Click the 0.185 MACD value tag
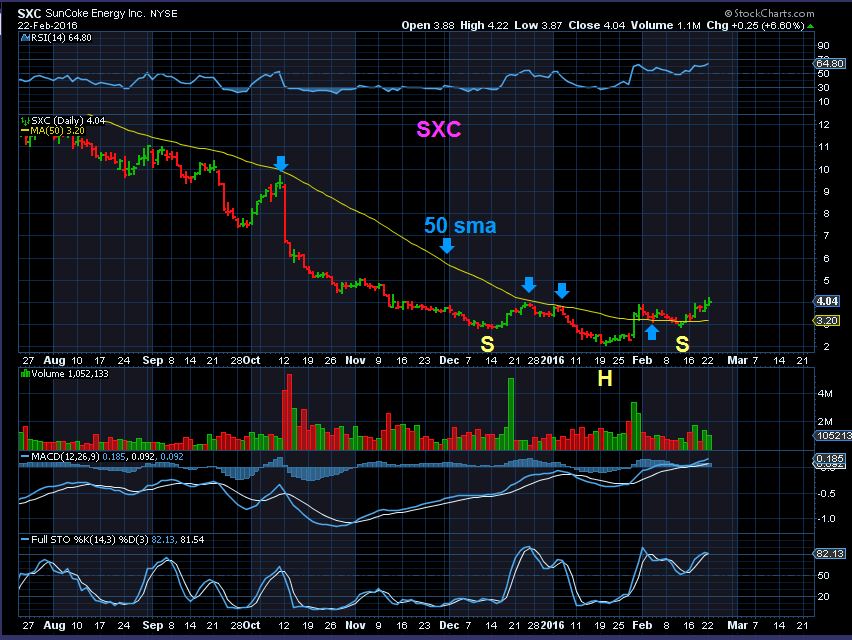This screenshot has height=640, width=852. tap(830, 459)
